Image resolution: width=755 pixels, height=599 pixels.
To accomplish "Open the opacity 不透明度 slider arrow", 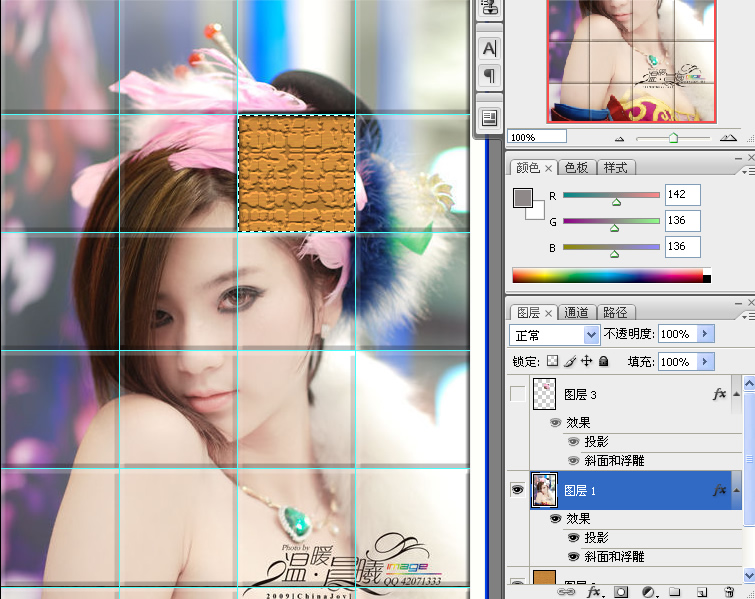I will [705, 334].
